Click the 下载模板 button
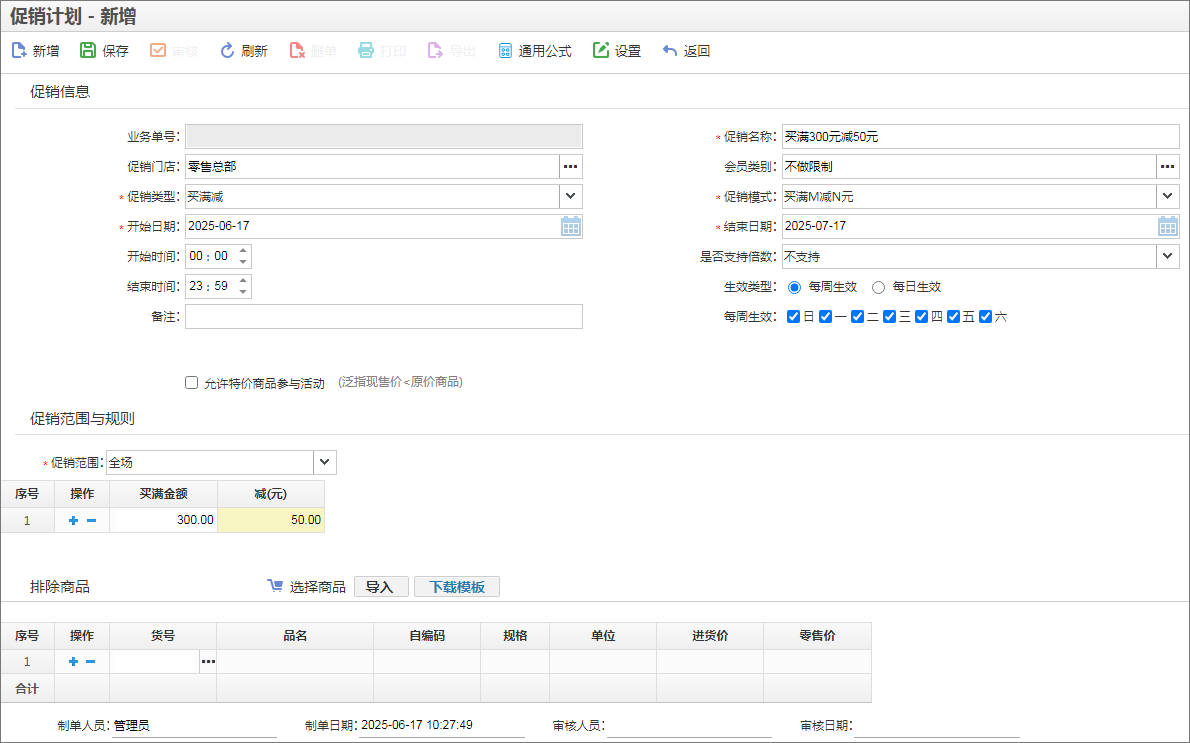 pos(457,587)
